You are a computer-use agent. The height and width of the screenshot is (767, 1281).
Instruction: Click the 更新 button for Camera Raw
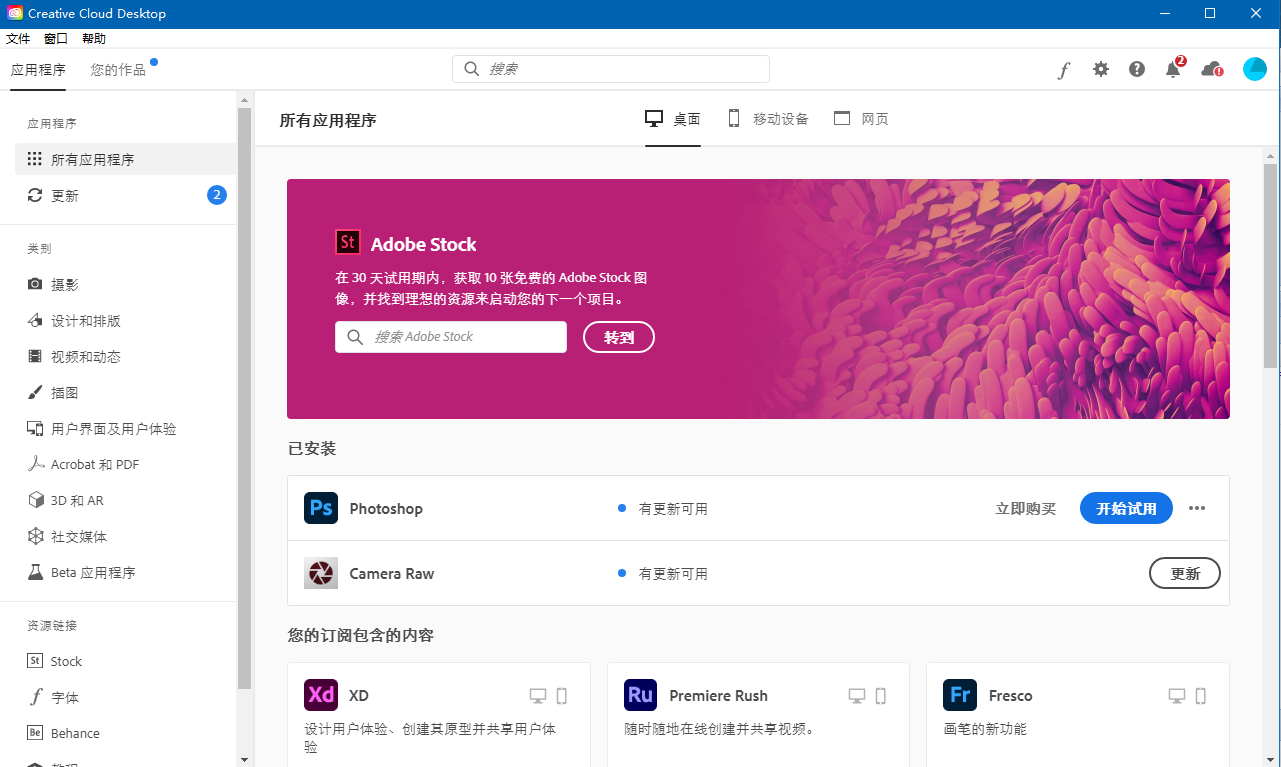1185,573
